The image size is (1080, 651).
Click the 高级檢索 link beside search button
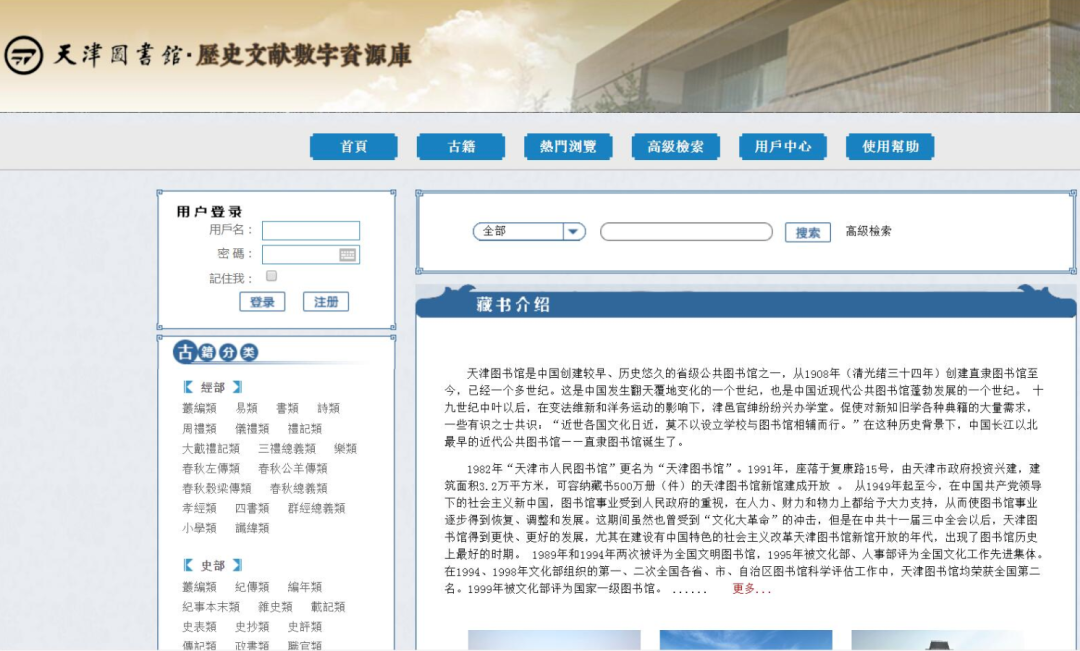[868, 231]
